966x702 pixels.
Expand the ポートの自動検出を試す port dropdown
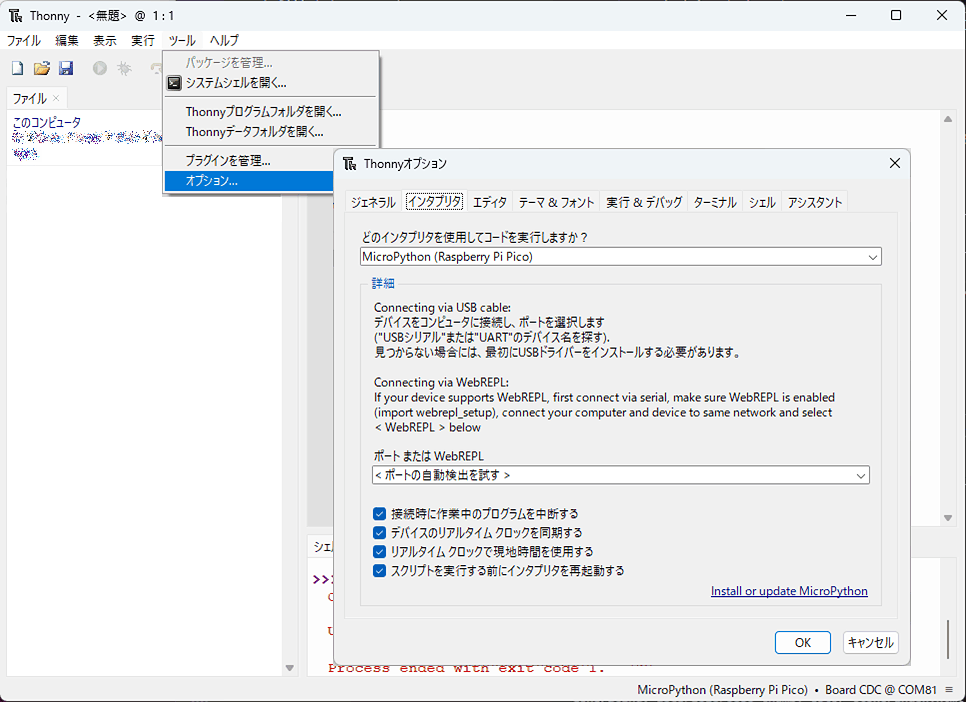621,475
